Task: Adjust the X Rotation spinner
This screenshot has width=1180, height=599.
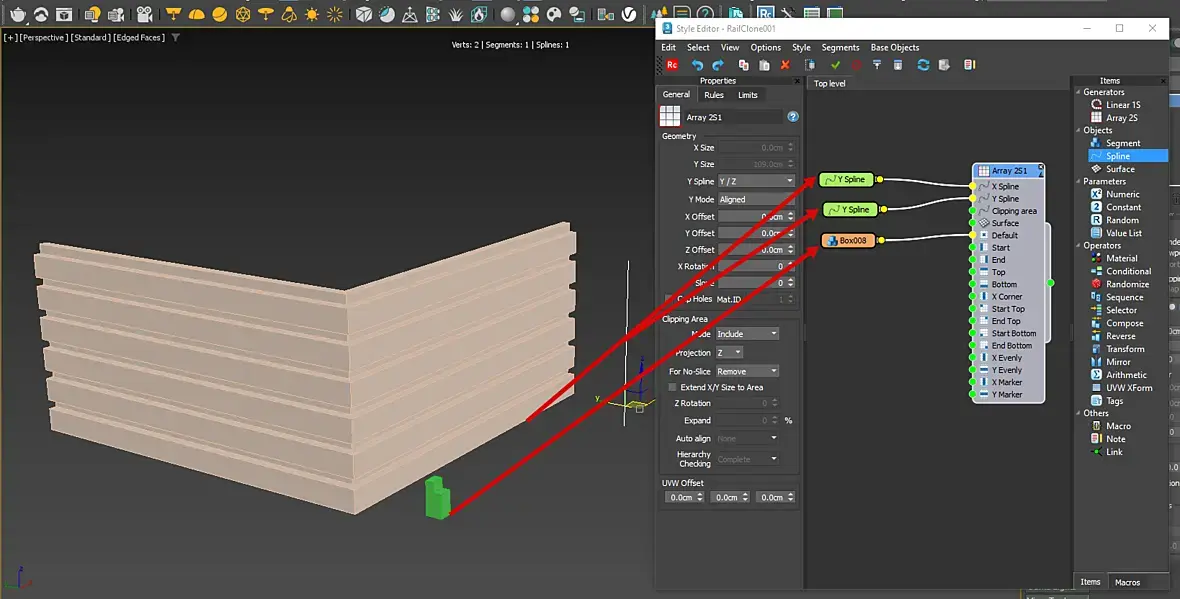Action: (790, 266)
